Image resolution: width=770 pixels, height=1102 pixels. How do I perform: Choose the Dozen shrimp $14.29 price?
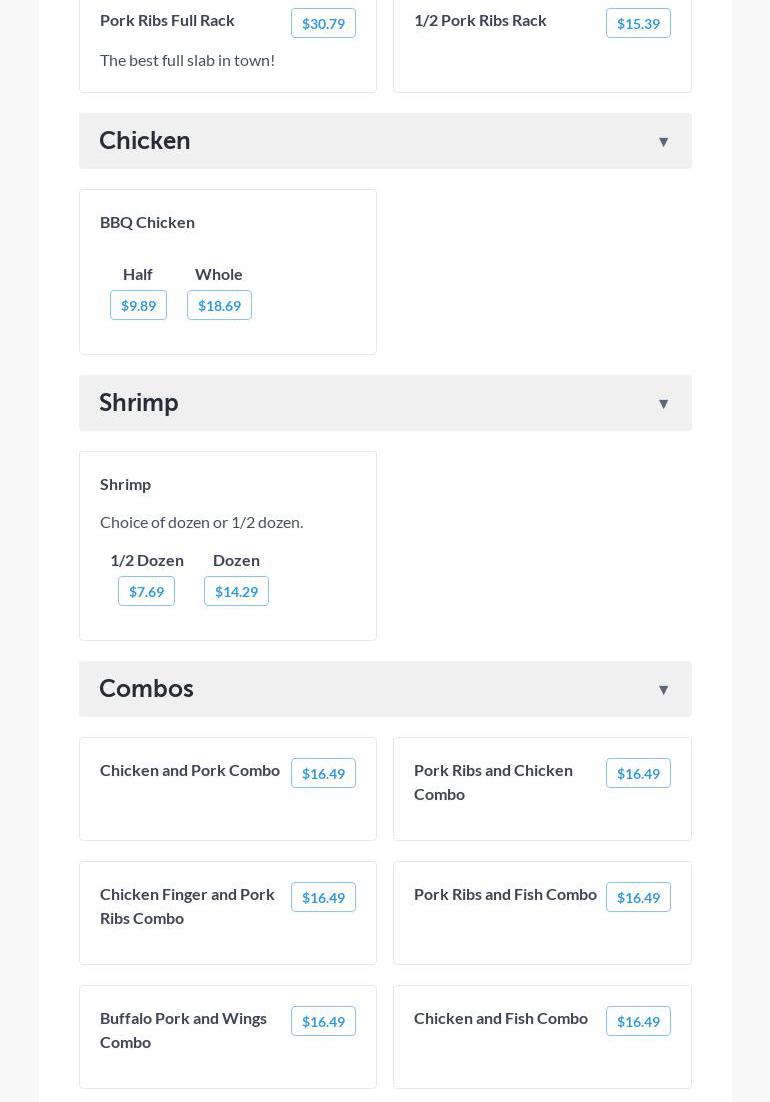click(x=236, y=591)
